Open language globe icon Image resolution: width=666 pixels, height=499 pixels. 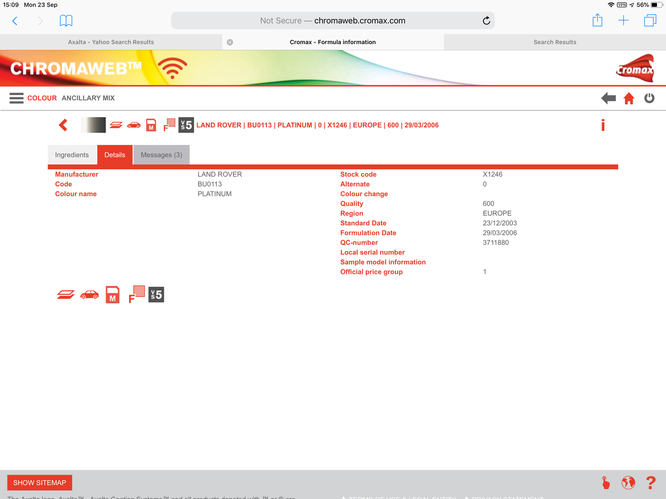coord(628,482)
